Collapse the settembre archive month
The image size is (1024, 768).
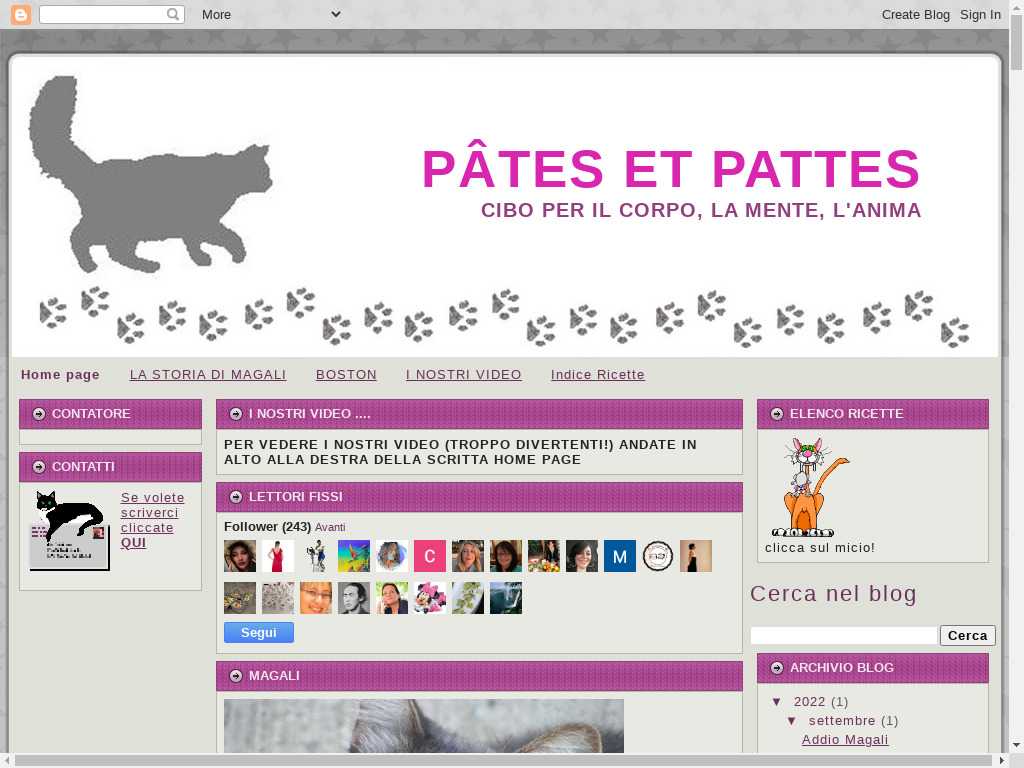tap(792, 721)
